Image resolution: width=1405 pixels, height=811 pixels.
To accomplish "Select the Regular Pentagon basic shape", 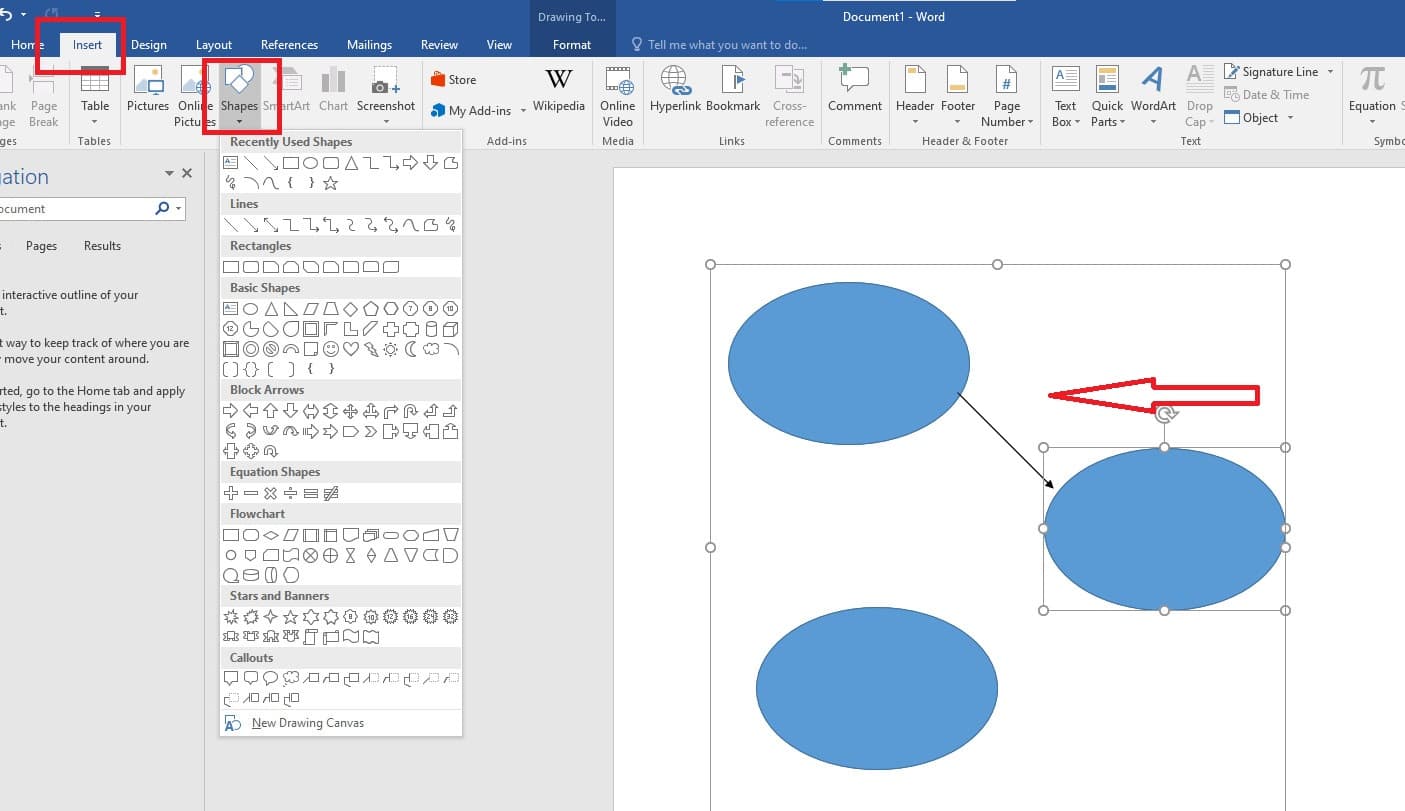I will tap(370, 309).
